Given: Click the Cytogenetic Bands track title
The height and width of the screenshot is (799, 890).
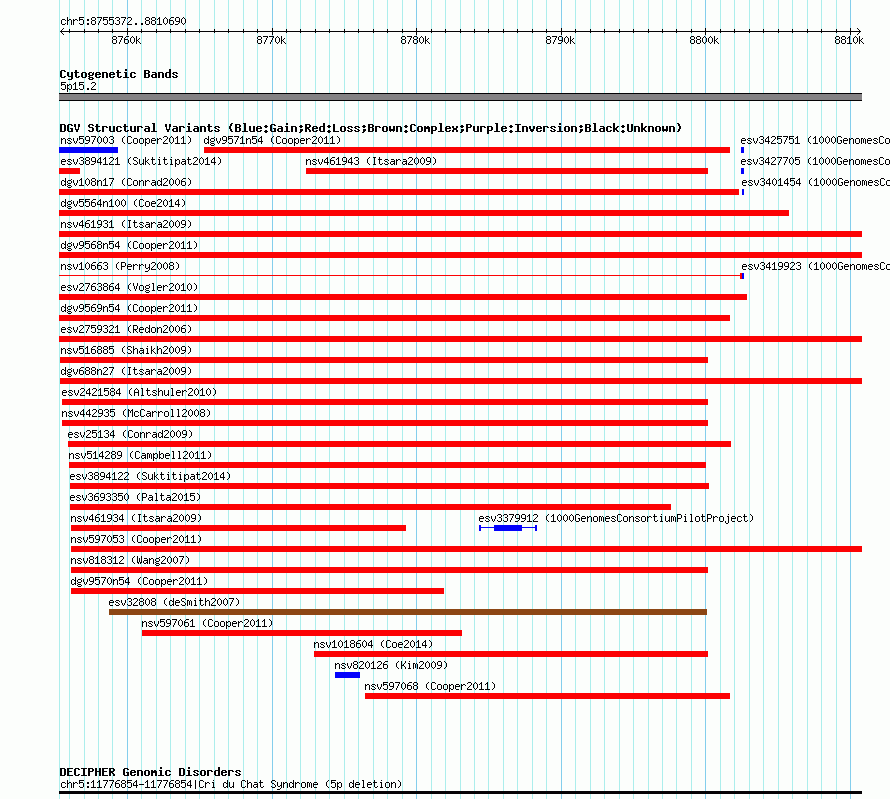Looking at the screenshot, I should (119, 74).
